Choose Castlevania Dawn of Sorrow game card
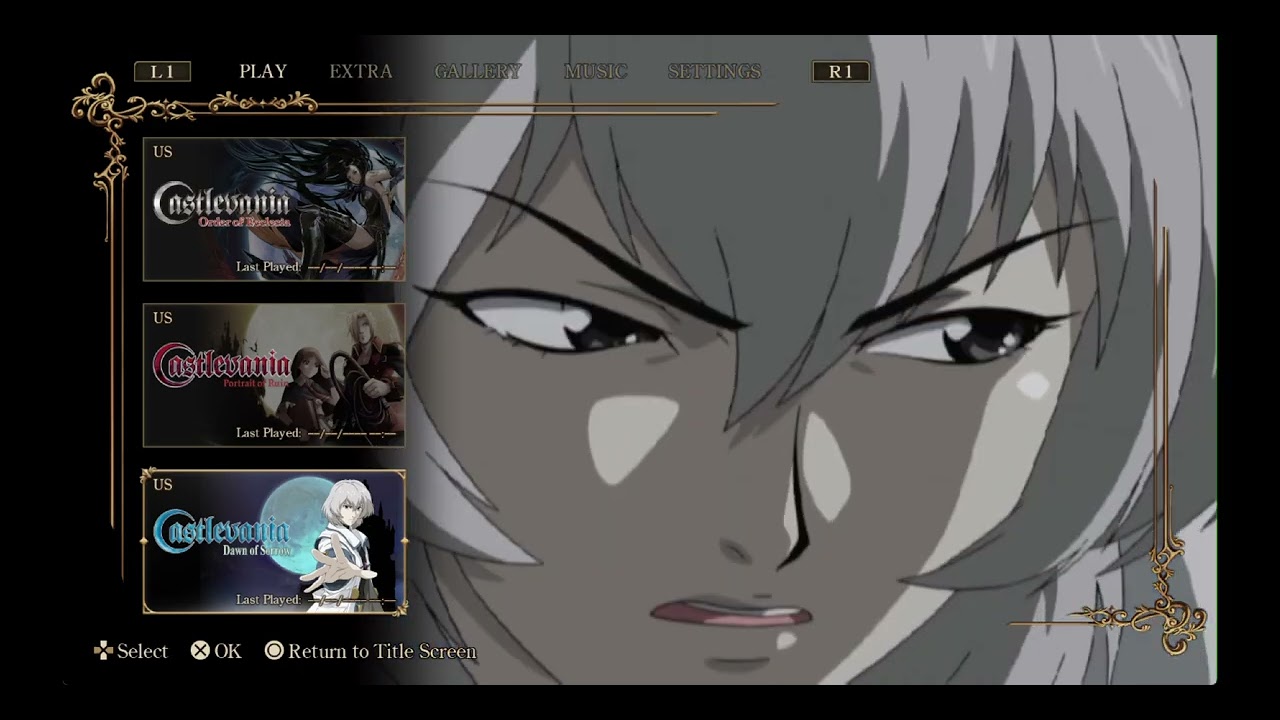 tap(274, 541)
